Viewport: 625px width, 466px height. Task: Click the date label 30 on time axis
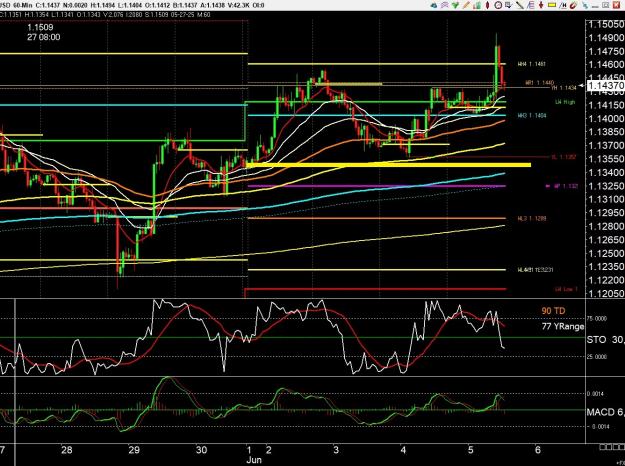click(202, 450)
